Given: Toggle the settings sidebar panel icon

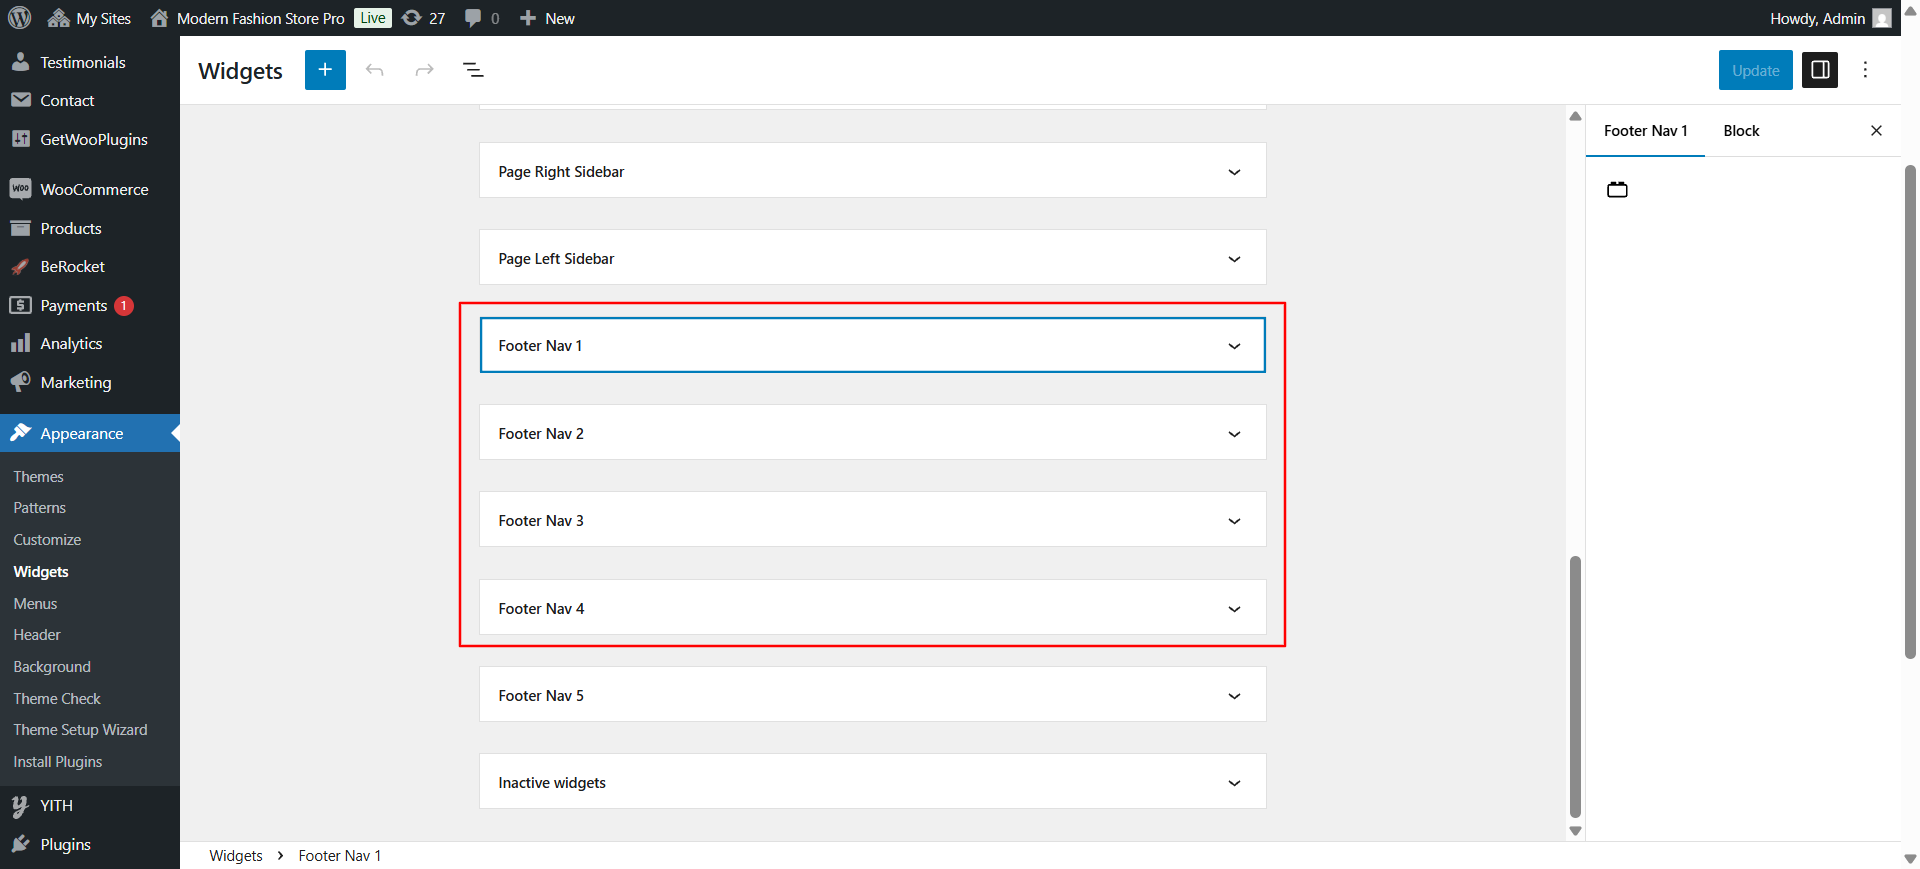Looking at the screenshot, I should click(x=1820, y=70).
